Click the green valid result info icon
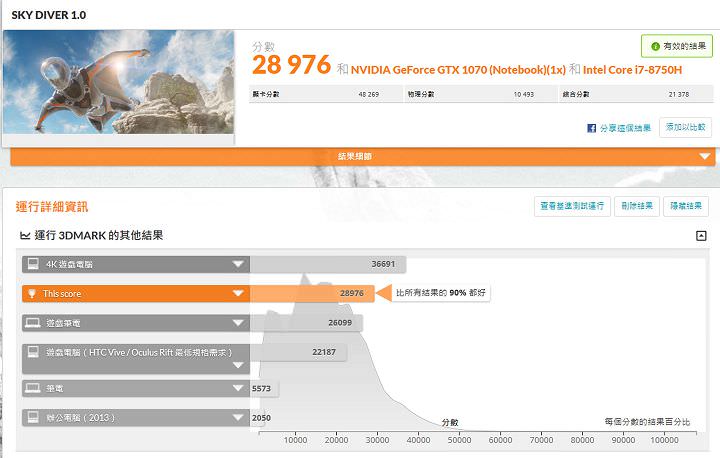Viewport: 720px width, 458px height. tap(656, 46)
